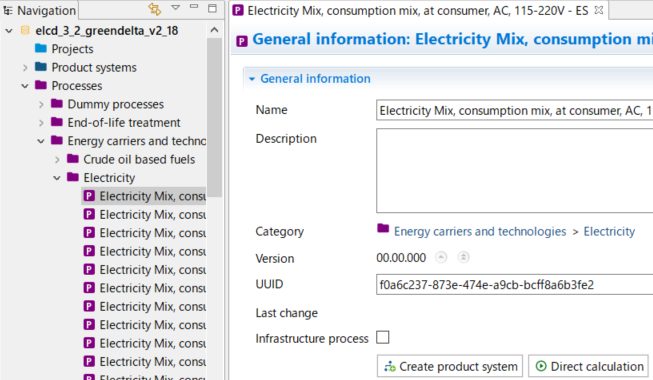
Task: Click the Product systems folder icon
Action: point(41,67)
